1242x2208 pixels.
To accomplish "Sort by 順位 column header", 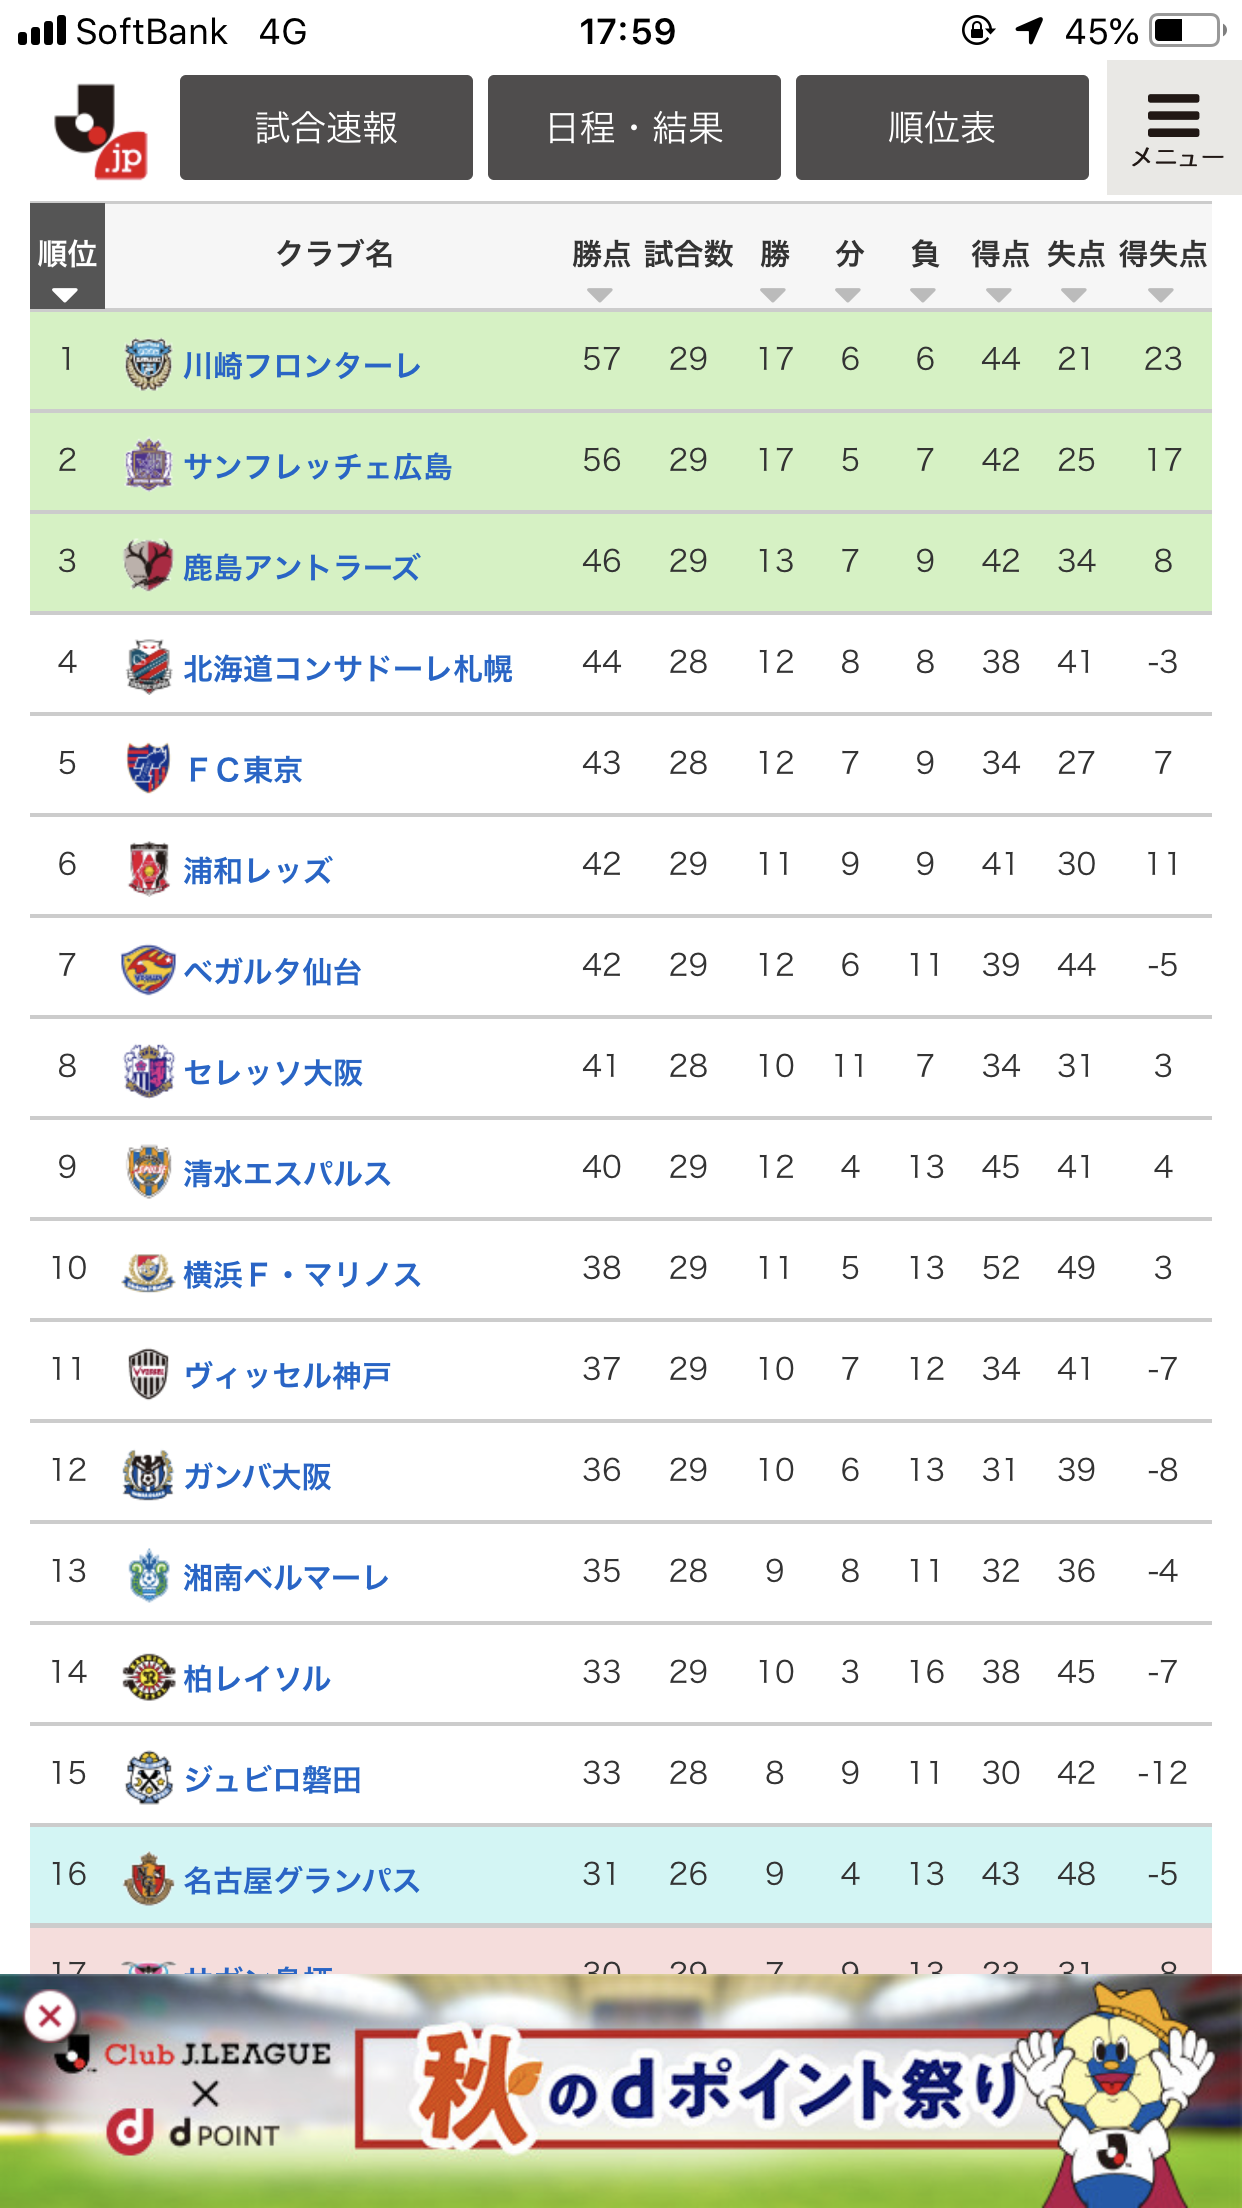I will pos(67,258).
